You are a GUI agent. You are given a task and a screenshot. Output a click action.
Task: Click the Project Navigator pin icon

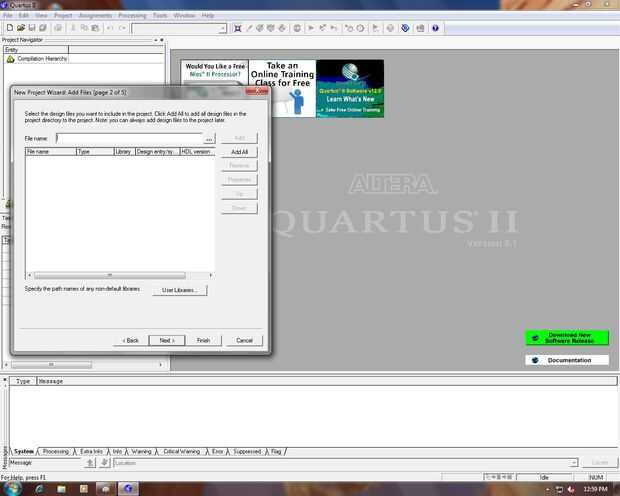pyautogui.click(x=155, y=40)
